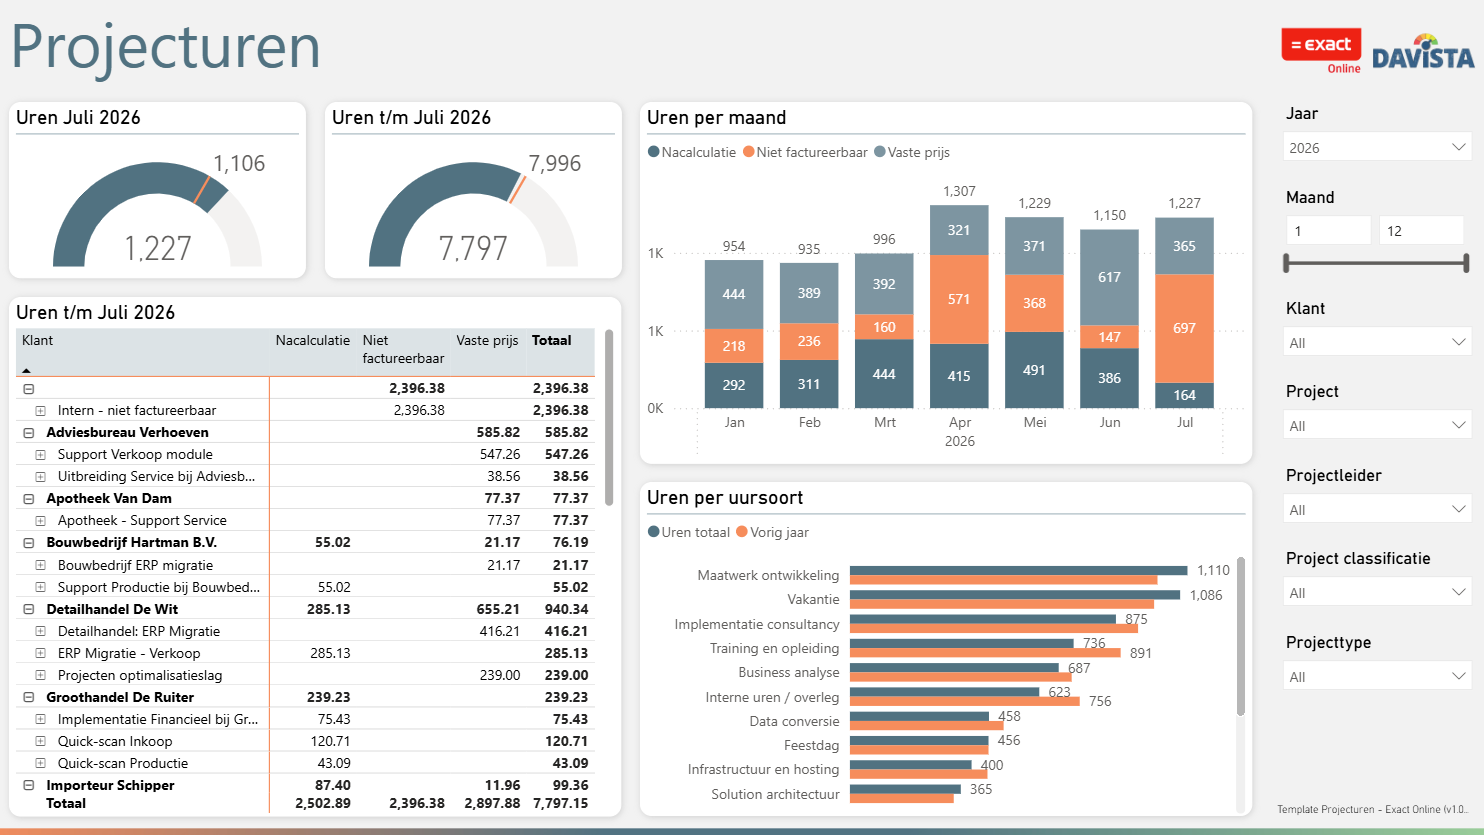Open the Klant filter dropdown
This screenshot has width=1484, height=835.
[1377, 342]
